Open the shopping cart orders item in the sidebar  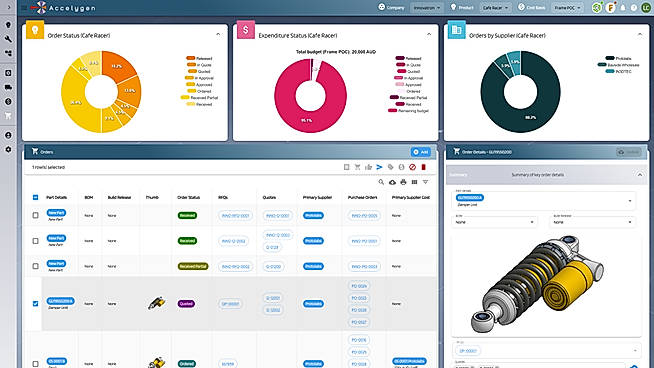tap(8, 116)
